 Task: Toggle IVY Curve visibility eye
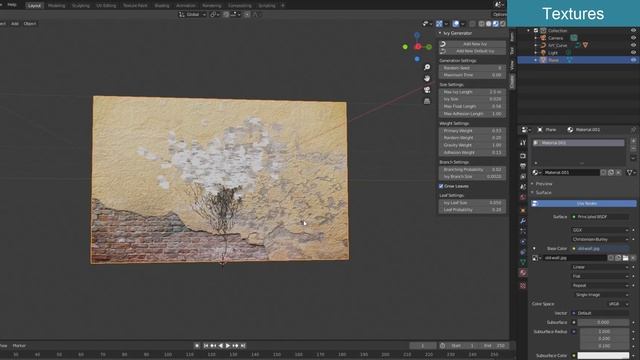coord(633,45)
